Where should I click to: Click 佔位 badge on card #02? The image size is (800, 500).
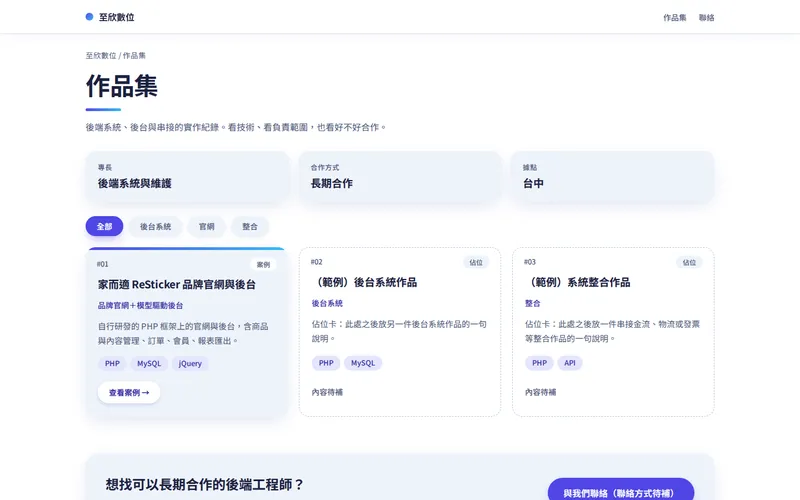tap(476, 263)
